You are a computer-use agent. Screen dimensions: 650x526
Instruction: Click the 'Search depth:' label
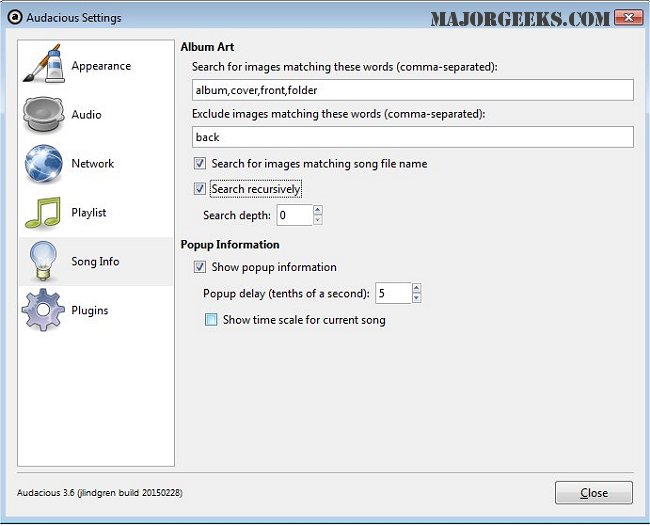tap(237, 216)
